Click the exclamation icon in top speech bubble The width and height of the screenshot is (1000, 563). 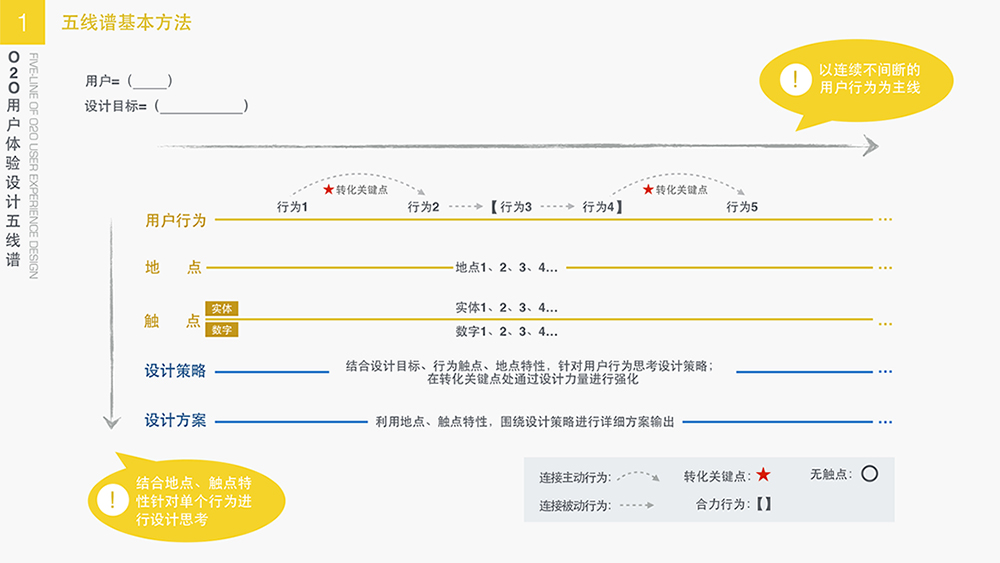[795, 80]
